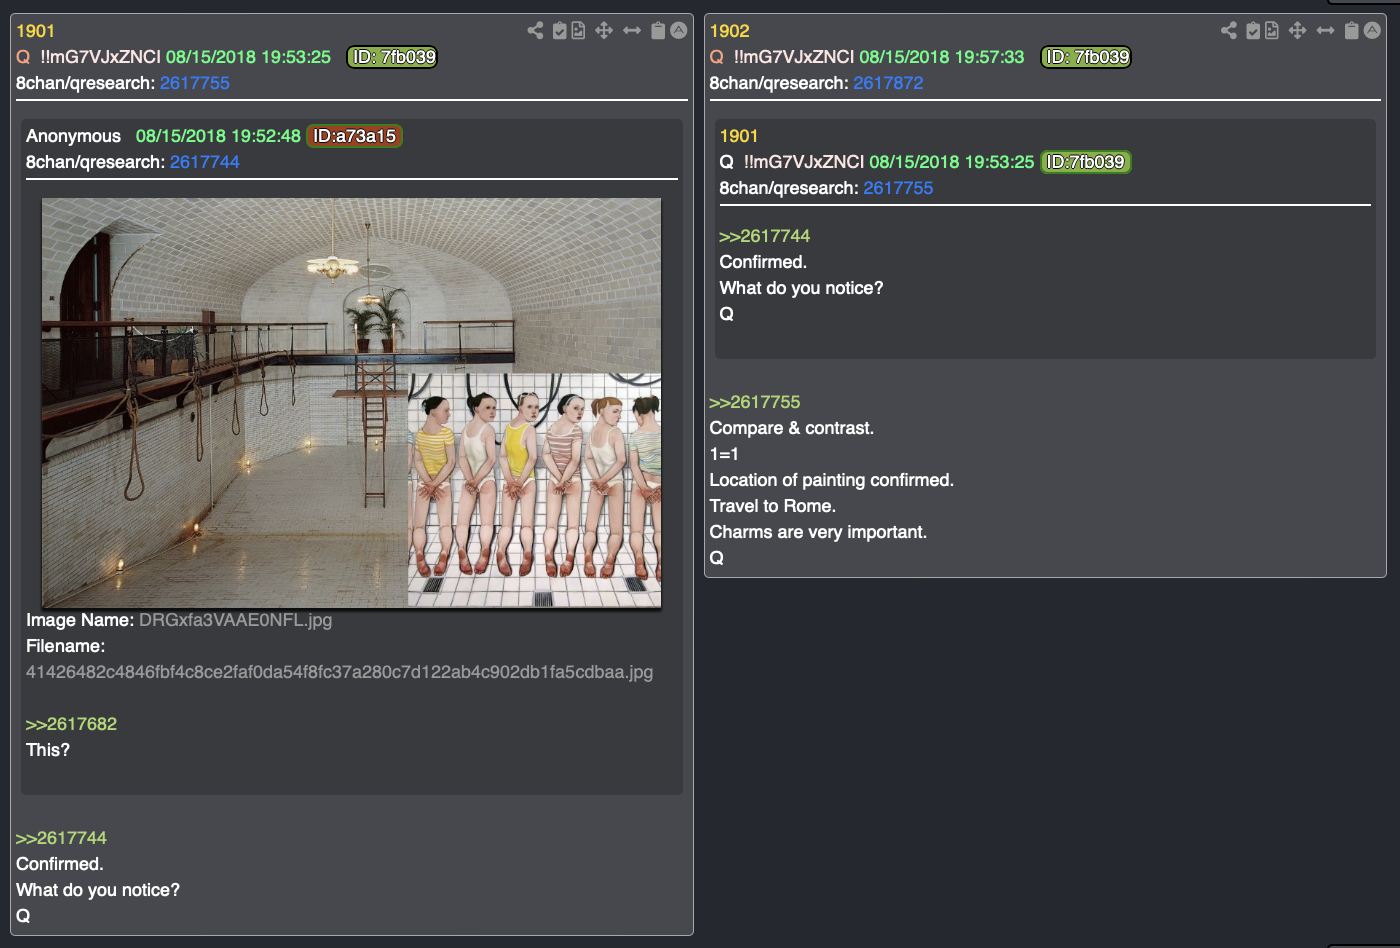This screenshot has width=1400, height=948.
Task: Click the text 'Charms are very important.'
Action: (x=818, y=532)
